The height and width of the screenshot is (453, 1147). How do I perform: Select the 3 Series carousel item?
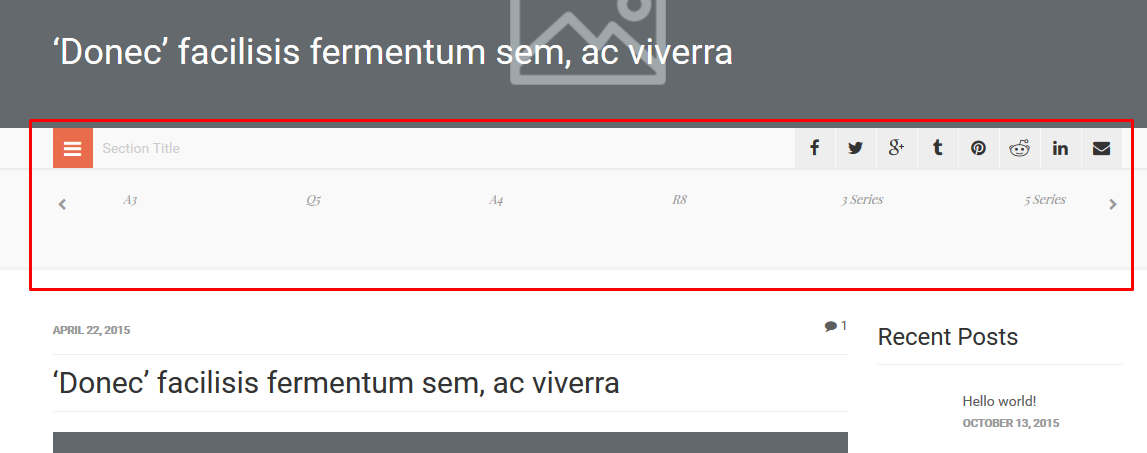tap(862, 200)
